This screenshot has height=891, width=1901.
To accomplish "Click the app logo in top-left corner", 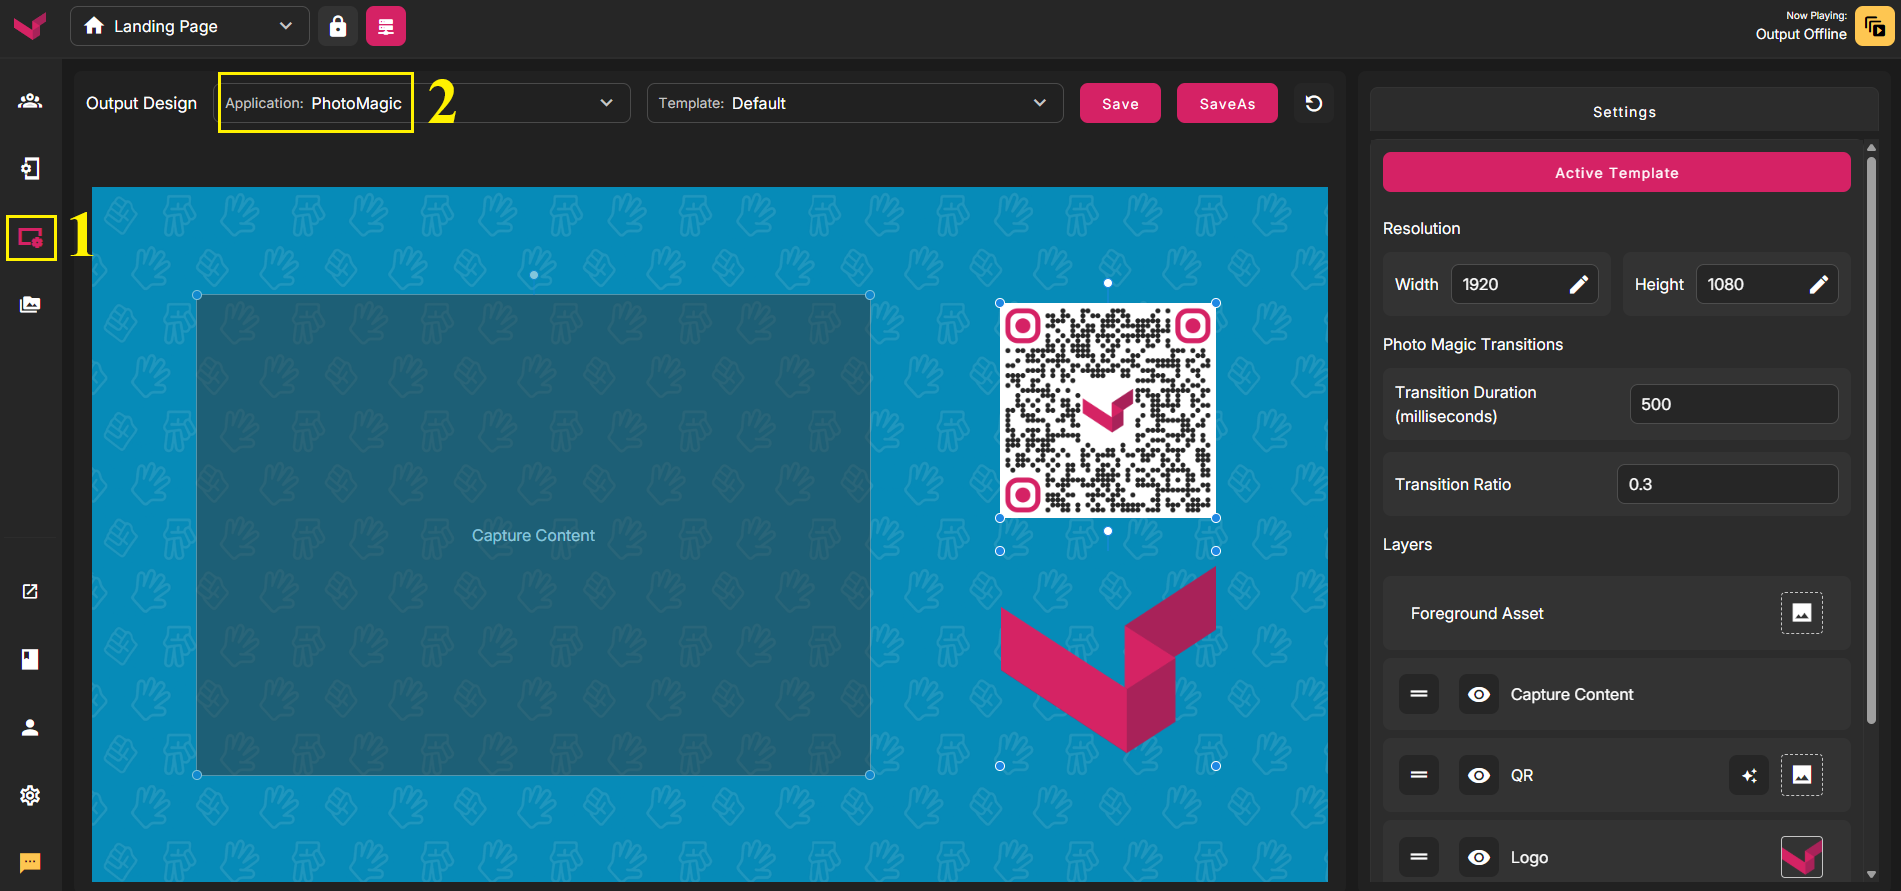I will [30, 26].
